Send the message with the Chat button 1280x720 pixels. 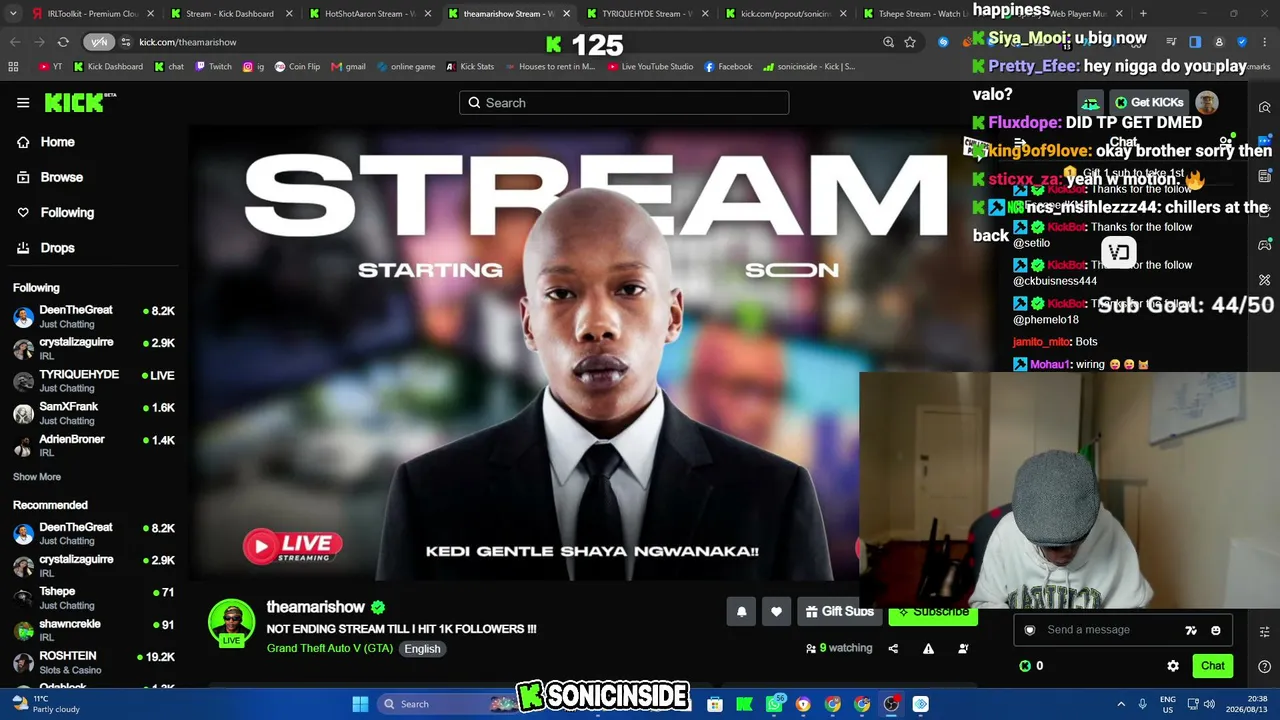(x=1212, y=666)
